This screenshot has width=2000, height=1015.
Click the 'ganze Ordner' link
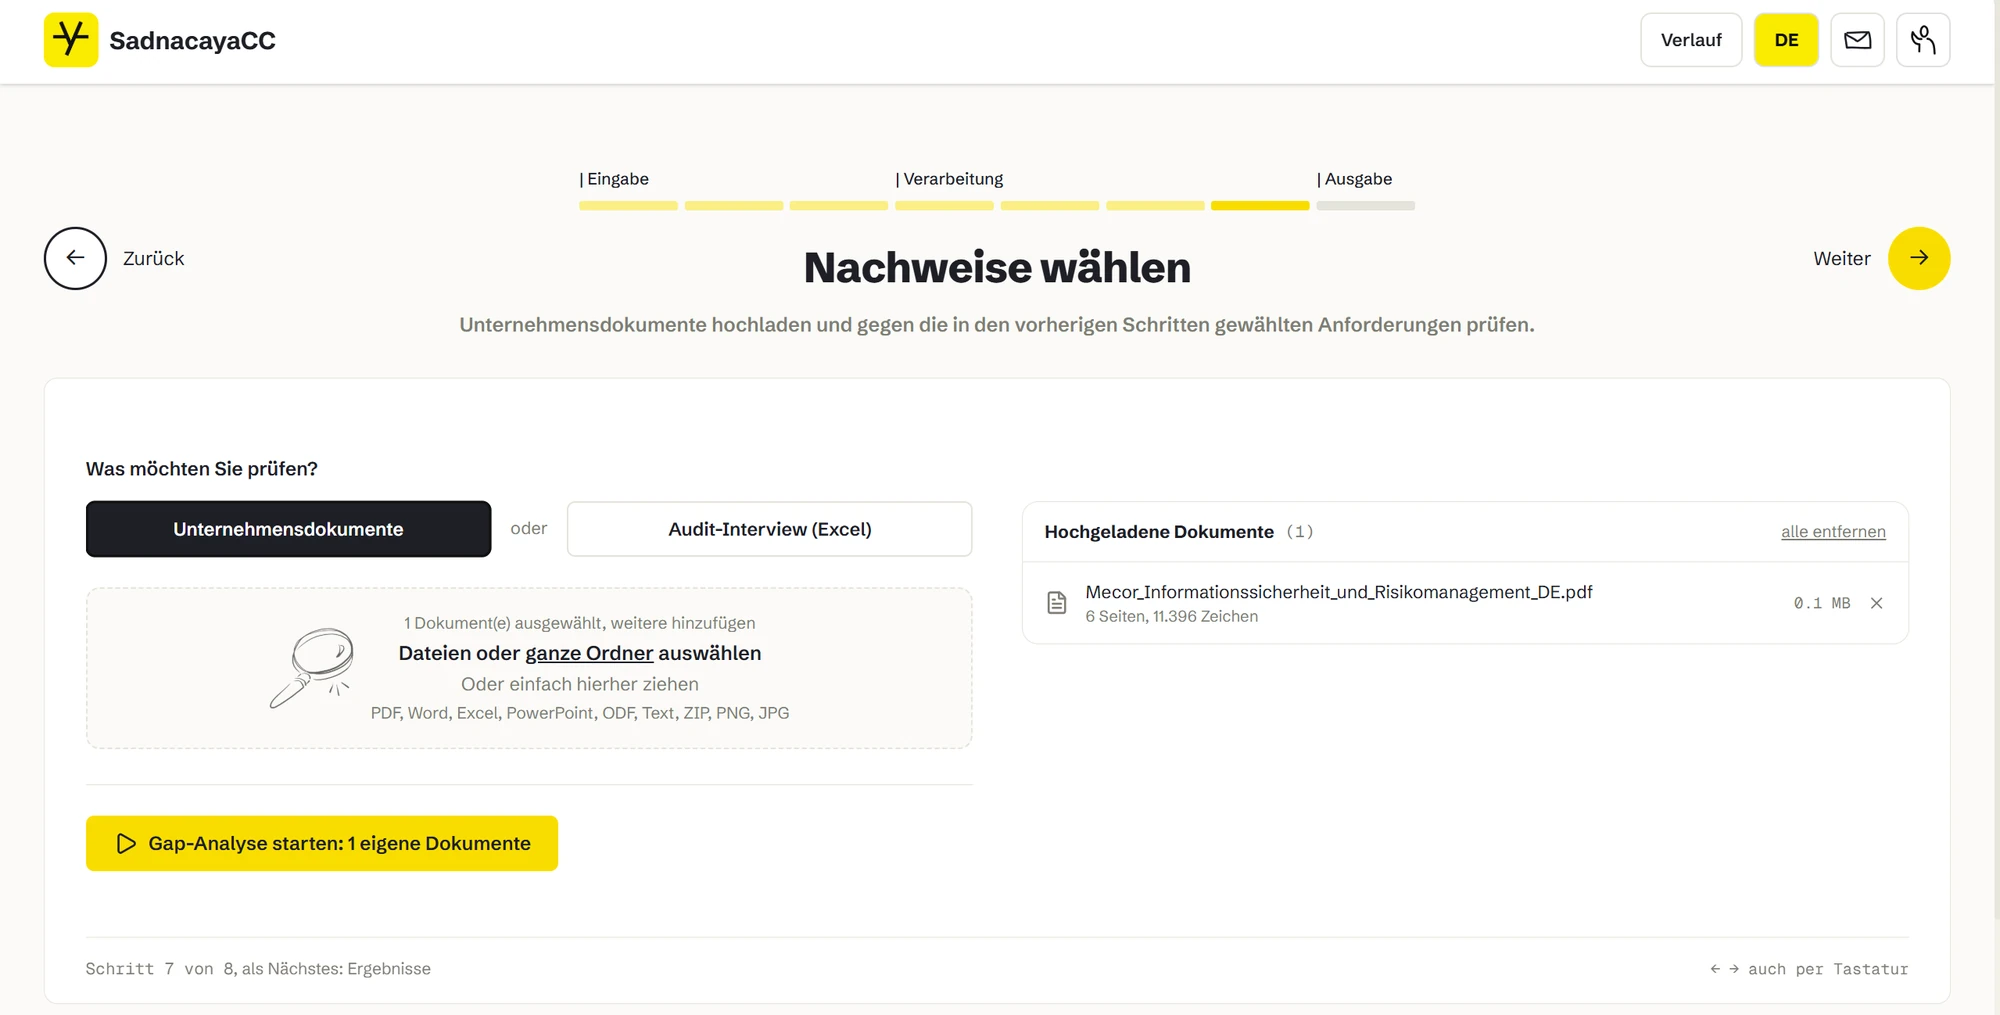[x=589, y=653]
